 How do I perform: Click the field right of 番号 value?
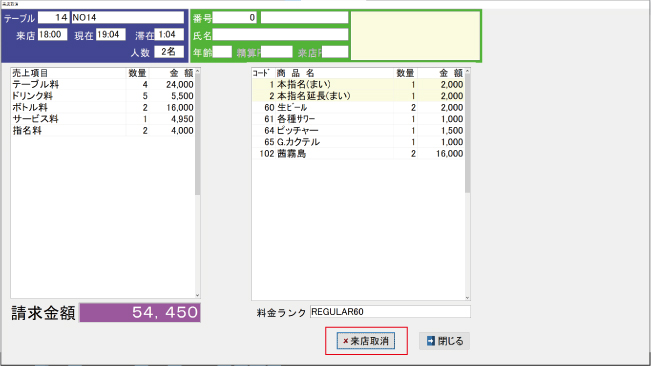pos(304,17)
